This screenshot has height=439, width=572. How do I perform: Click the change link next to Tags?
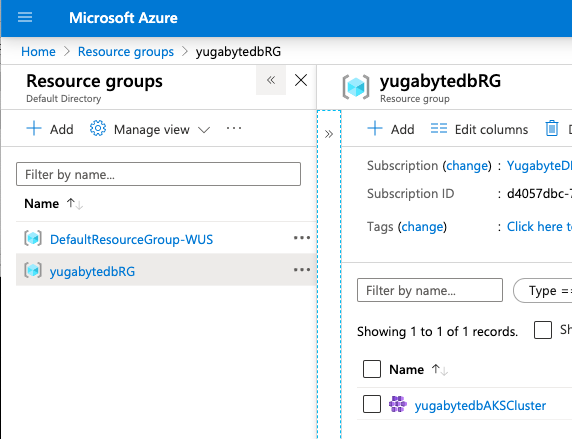[422, 227]
